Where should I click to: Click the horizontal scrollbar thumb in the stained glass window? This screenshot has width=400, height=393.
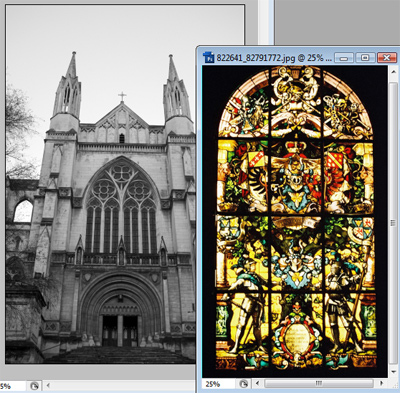319,384
